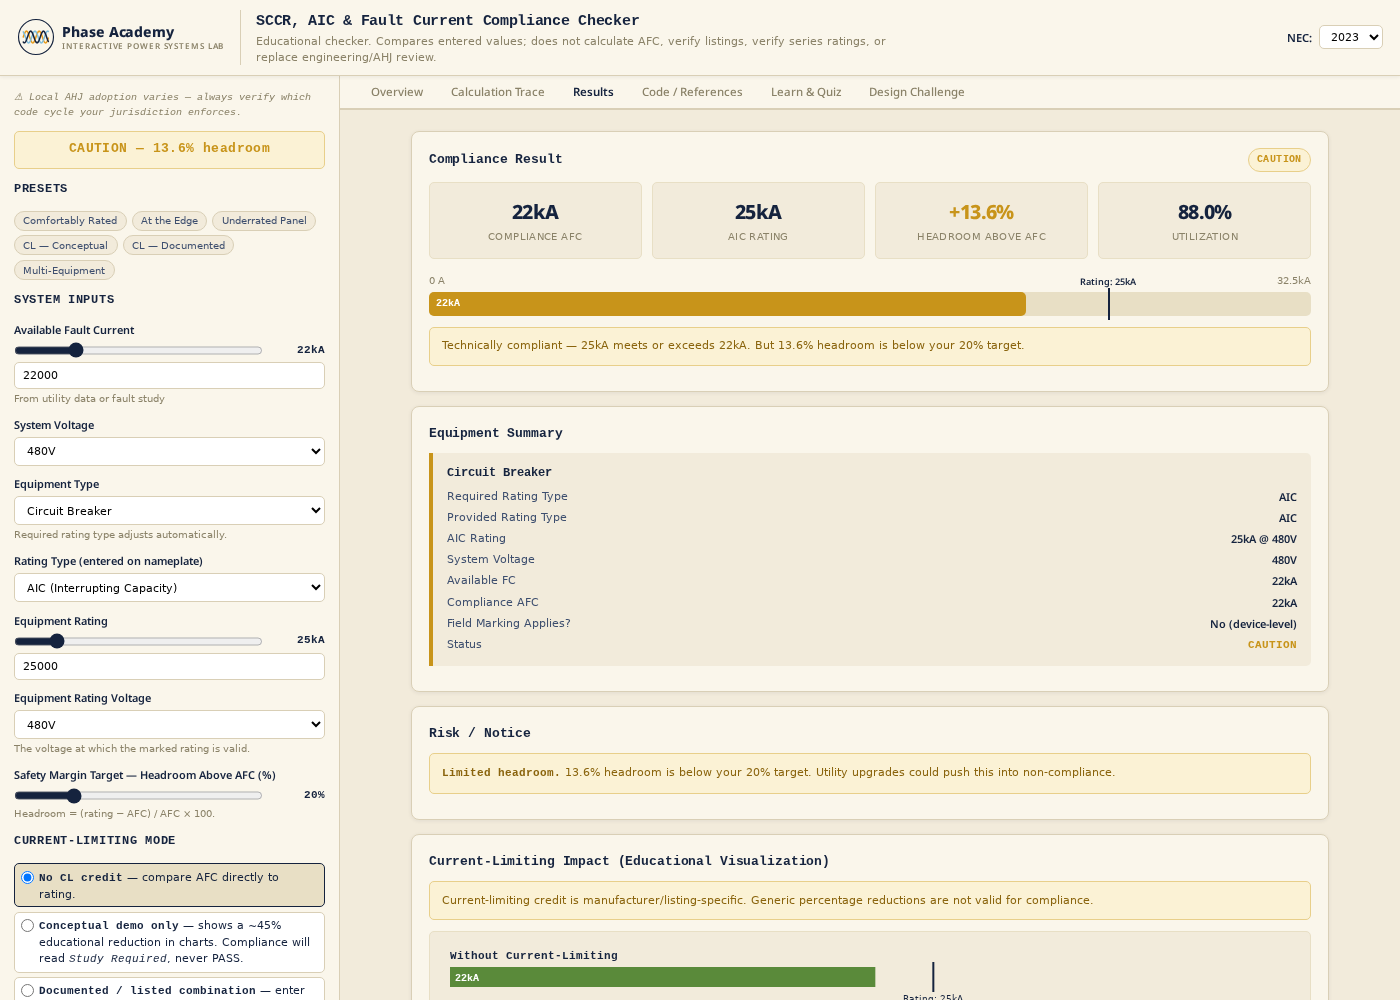
Task: Open the System Voltage dropdown
Action: [169, 451]
